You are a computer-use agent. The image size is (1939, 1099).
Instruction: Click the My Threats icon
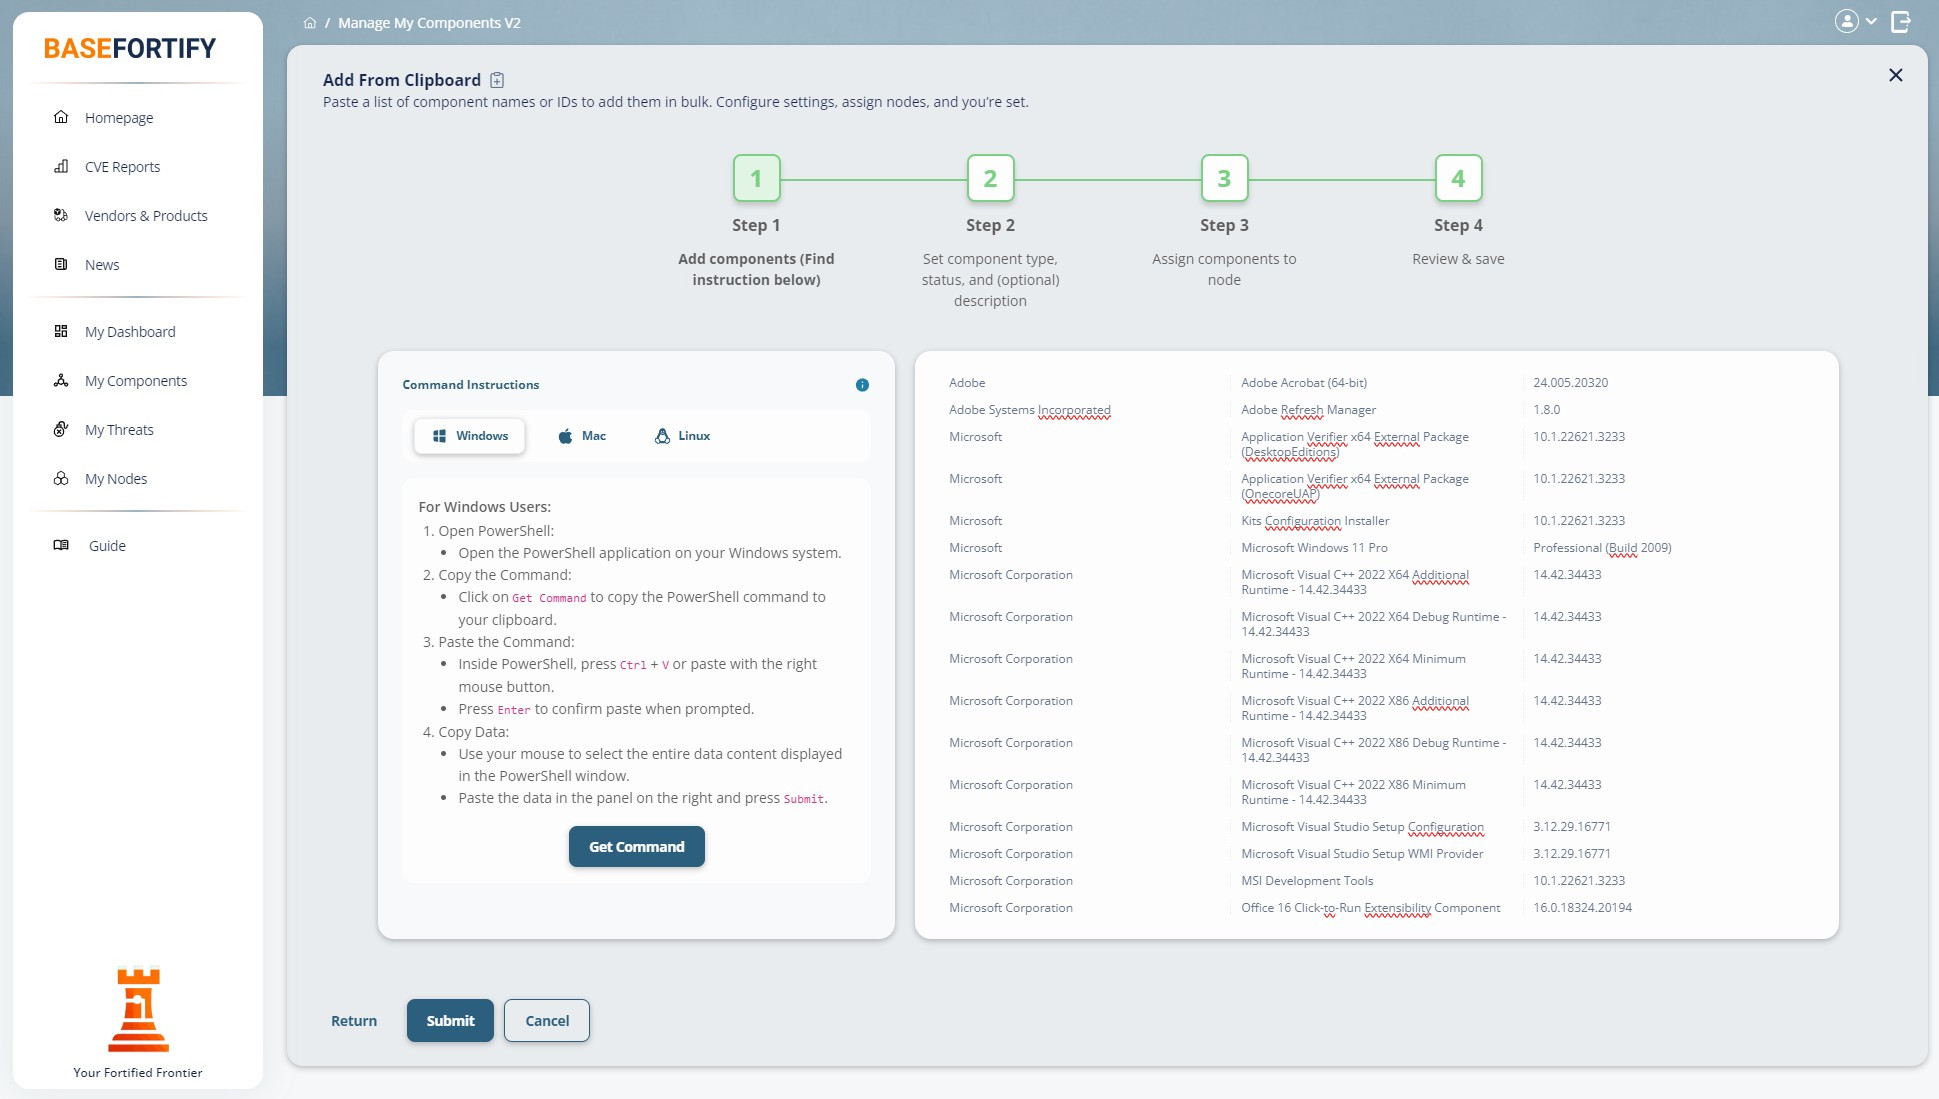tap(61, 430)
